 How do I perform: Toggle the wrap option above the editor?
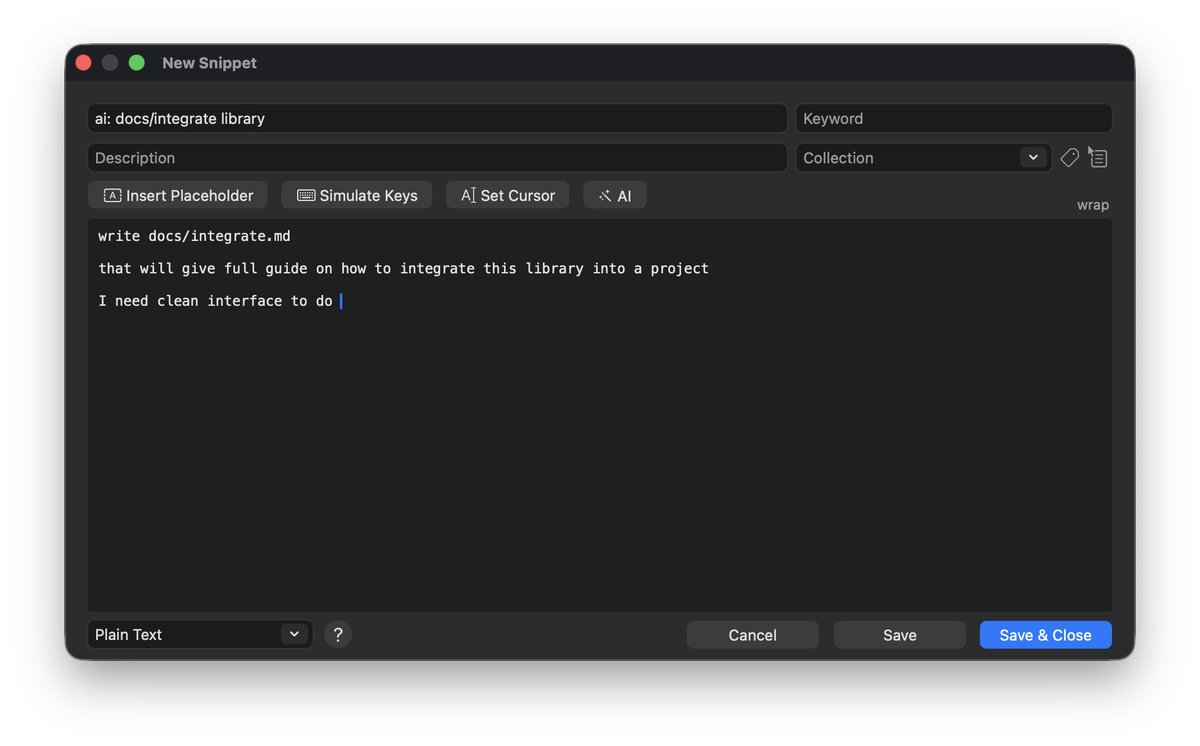pyautogui.click(x=1092, y=205)
